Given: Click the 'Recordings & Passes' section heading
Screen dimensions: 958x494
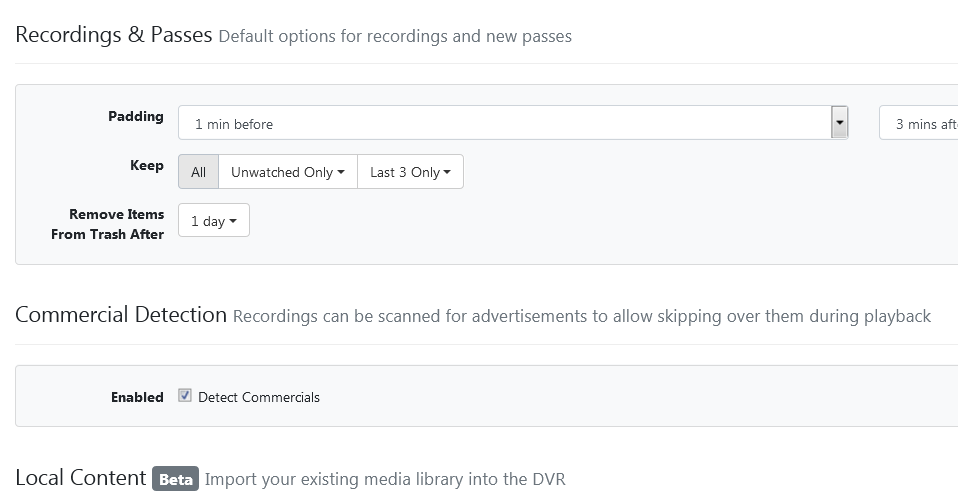Looking at the screenshot, I should tap(114, 35).
